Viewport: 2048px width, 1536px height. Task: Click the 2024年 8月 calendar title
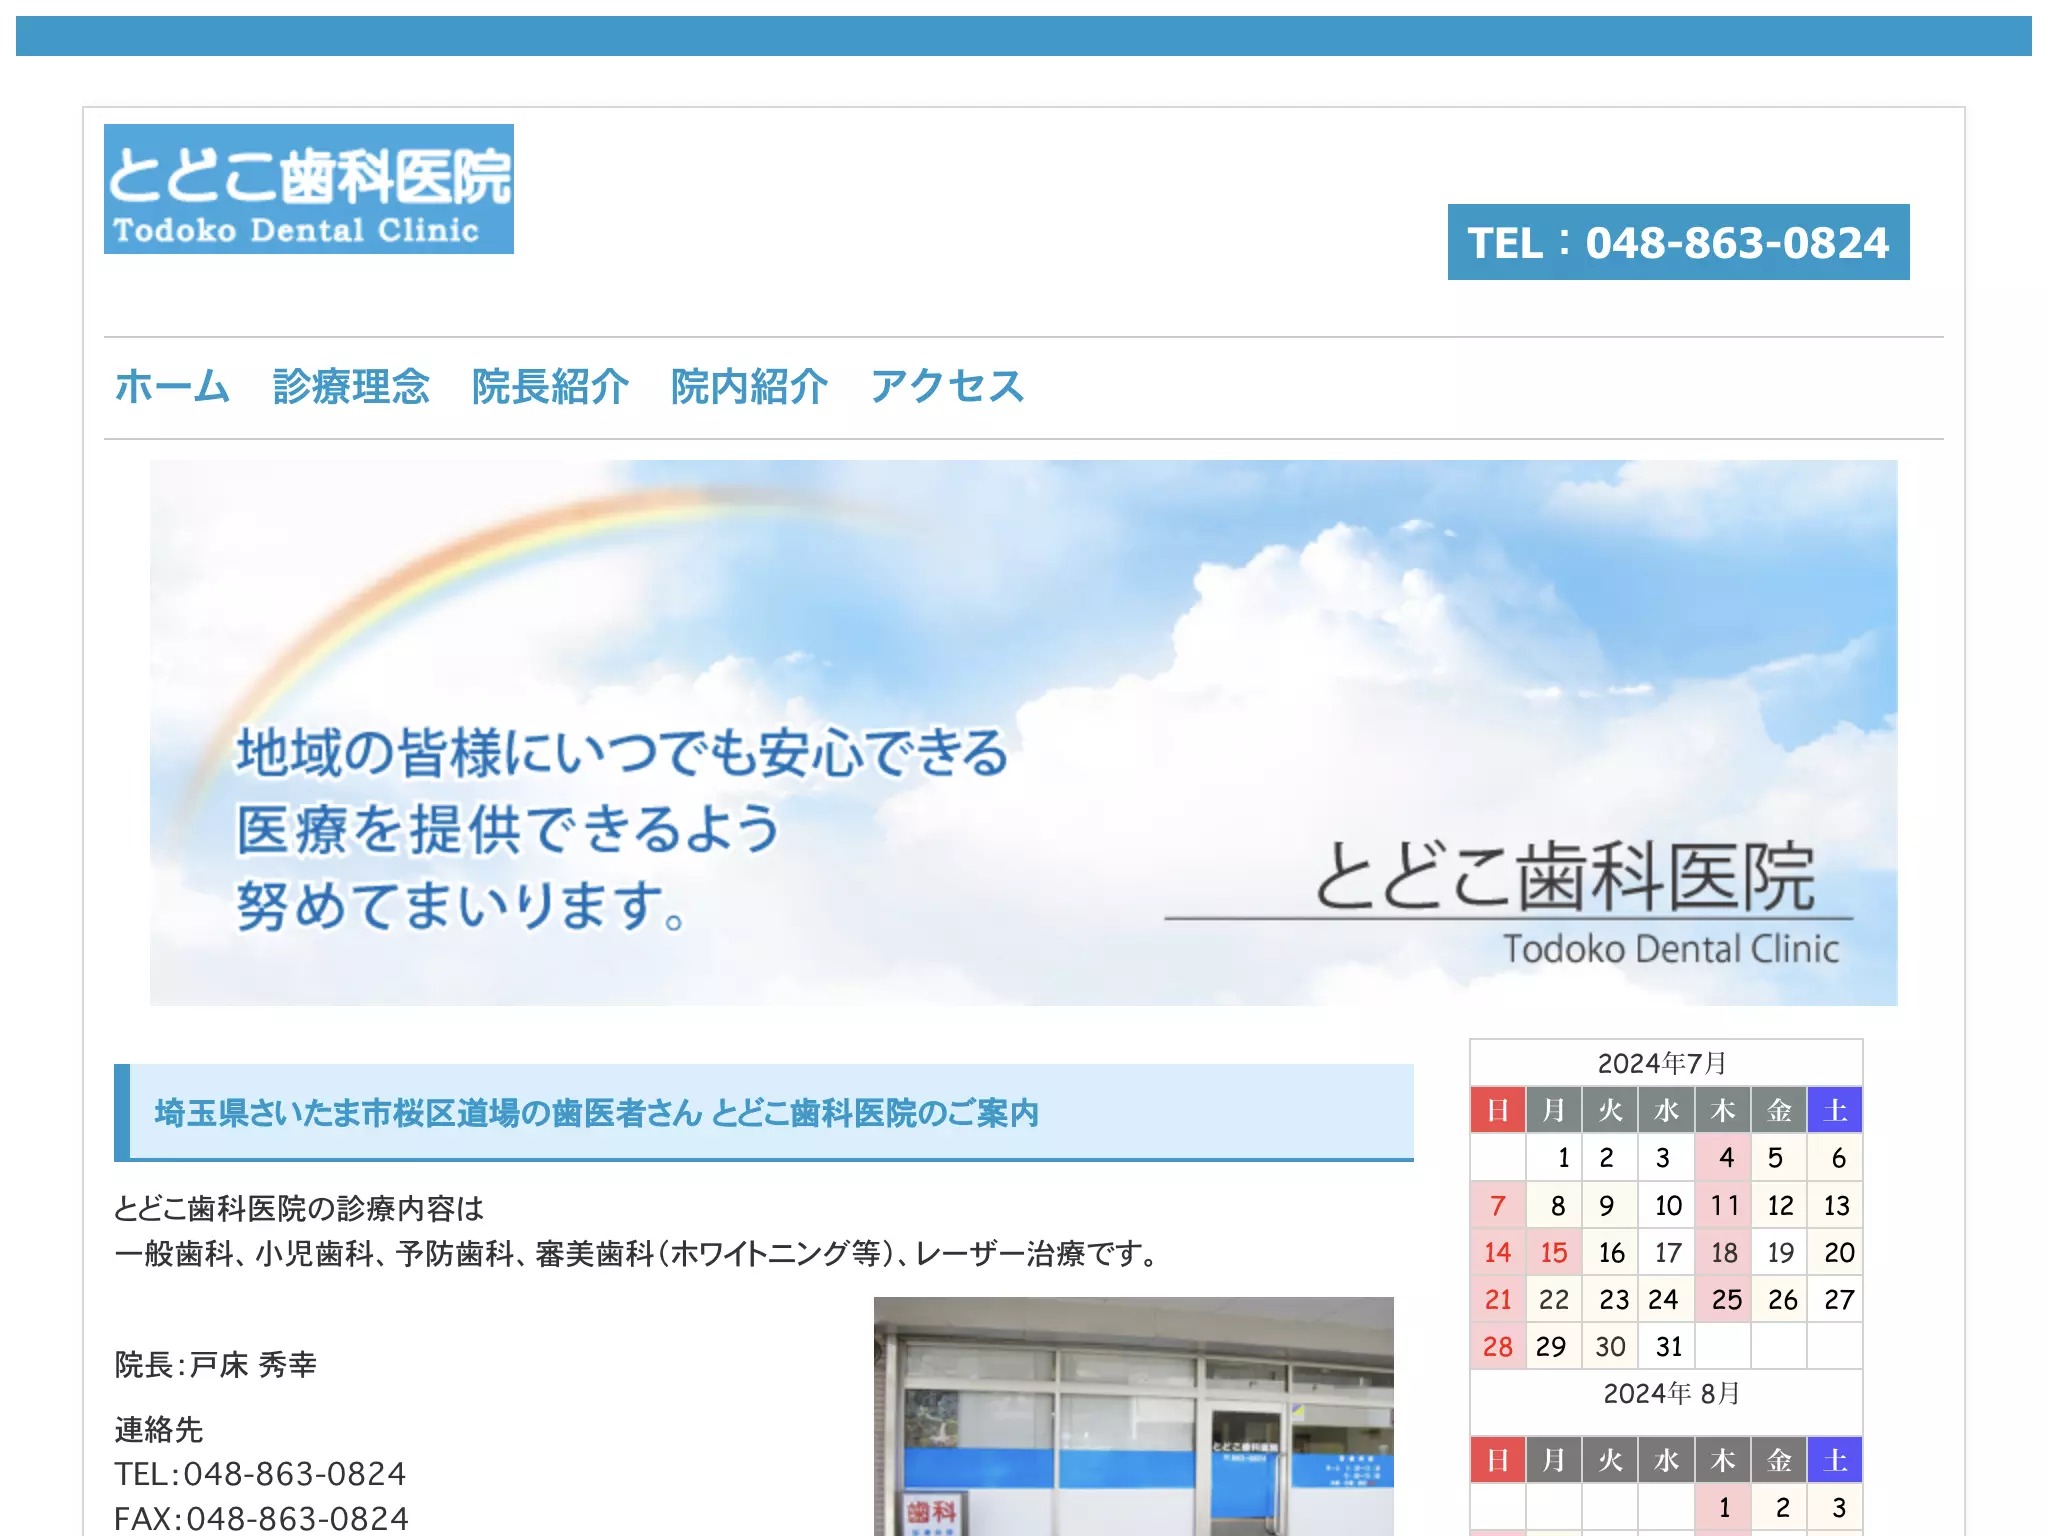1671,1393
